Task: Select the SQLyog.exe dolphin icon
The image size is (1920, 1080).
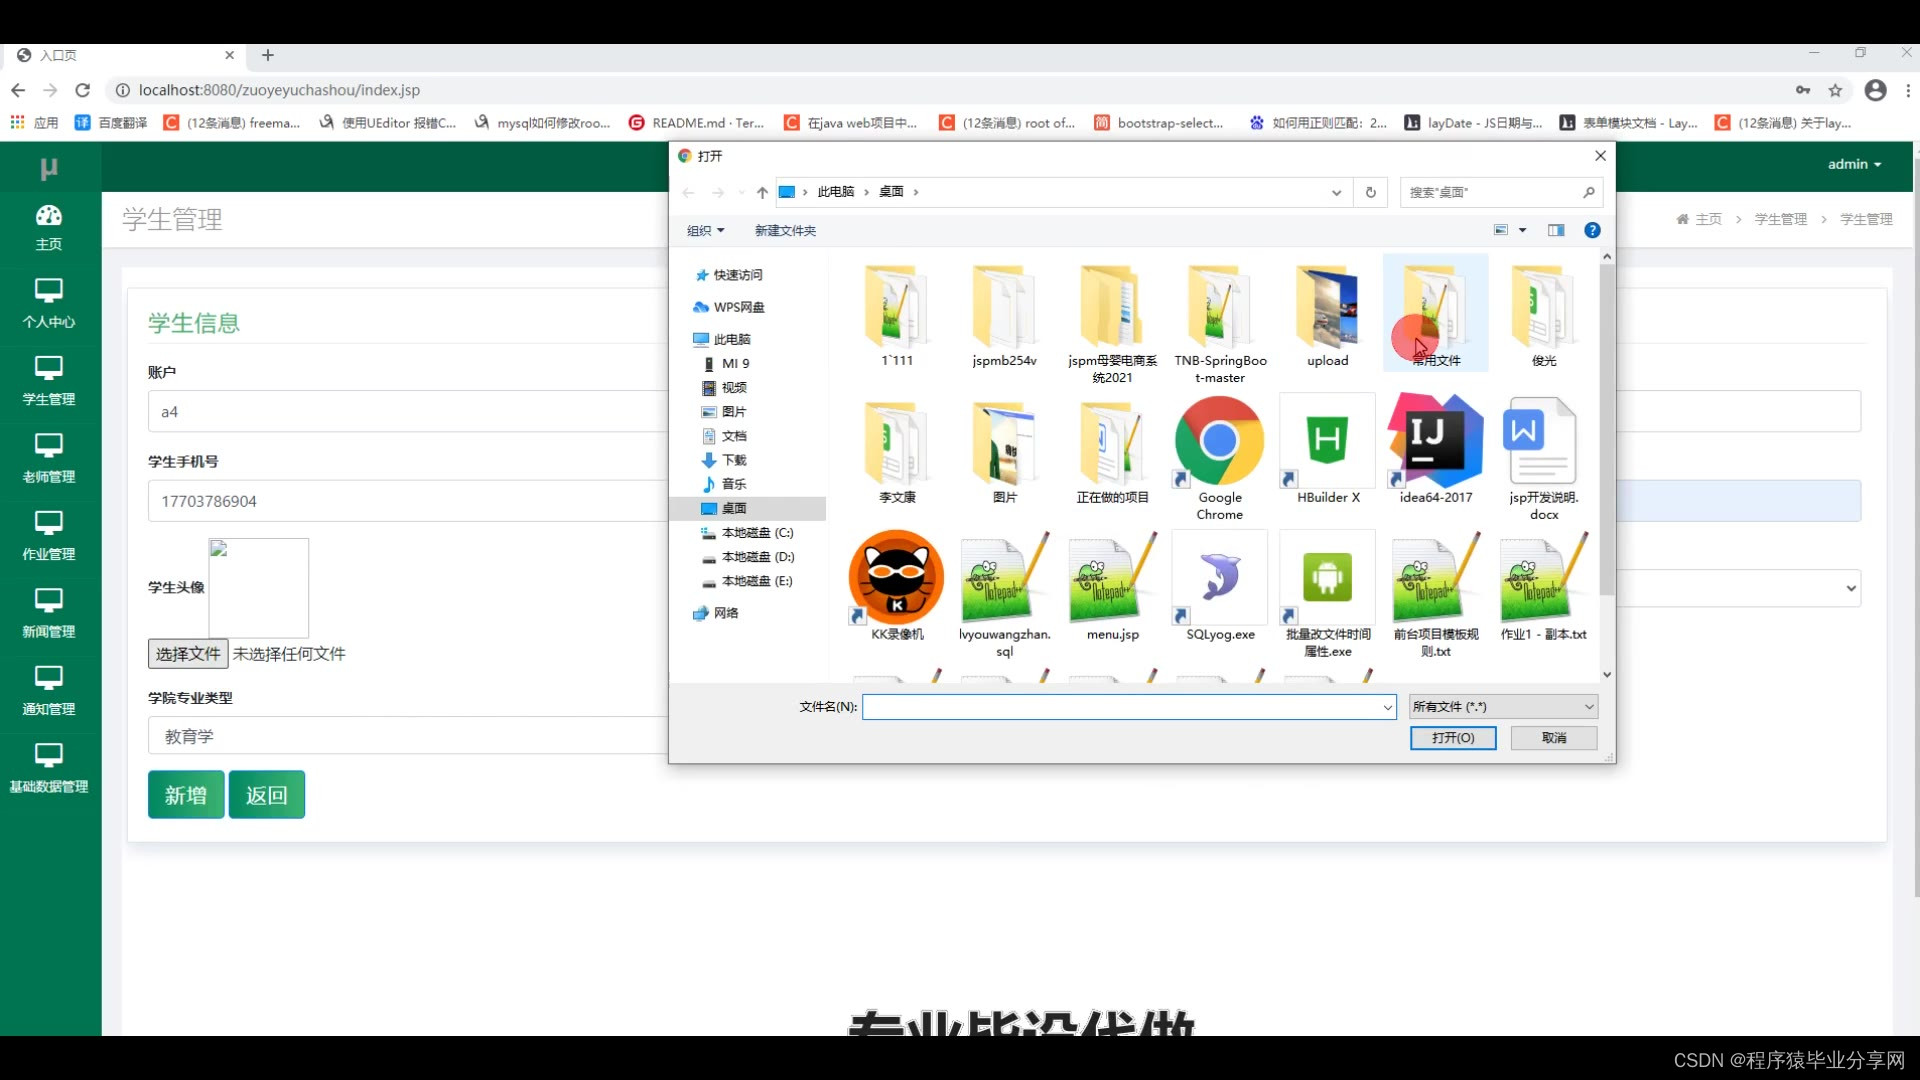Action: click(x=1219, y=579)
